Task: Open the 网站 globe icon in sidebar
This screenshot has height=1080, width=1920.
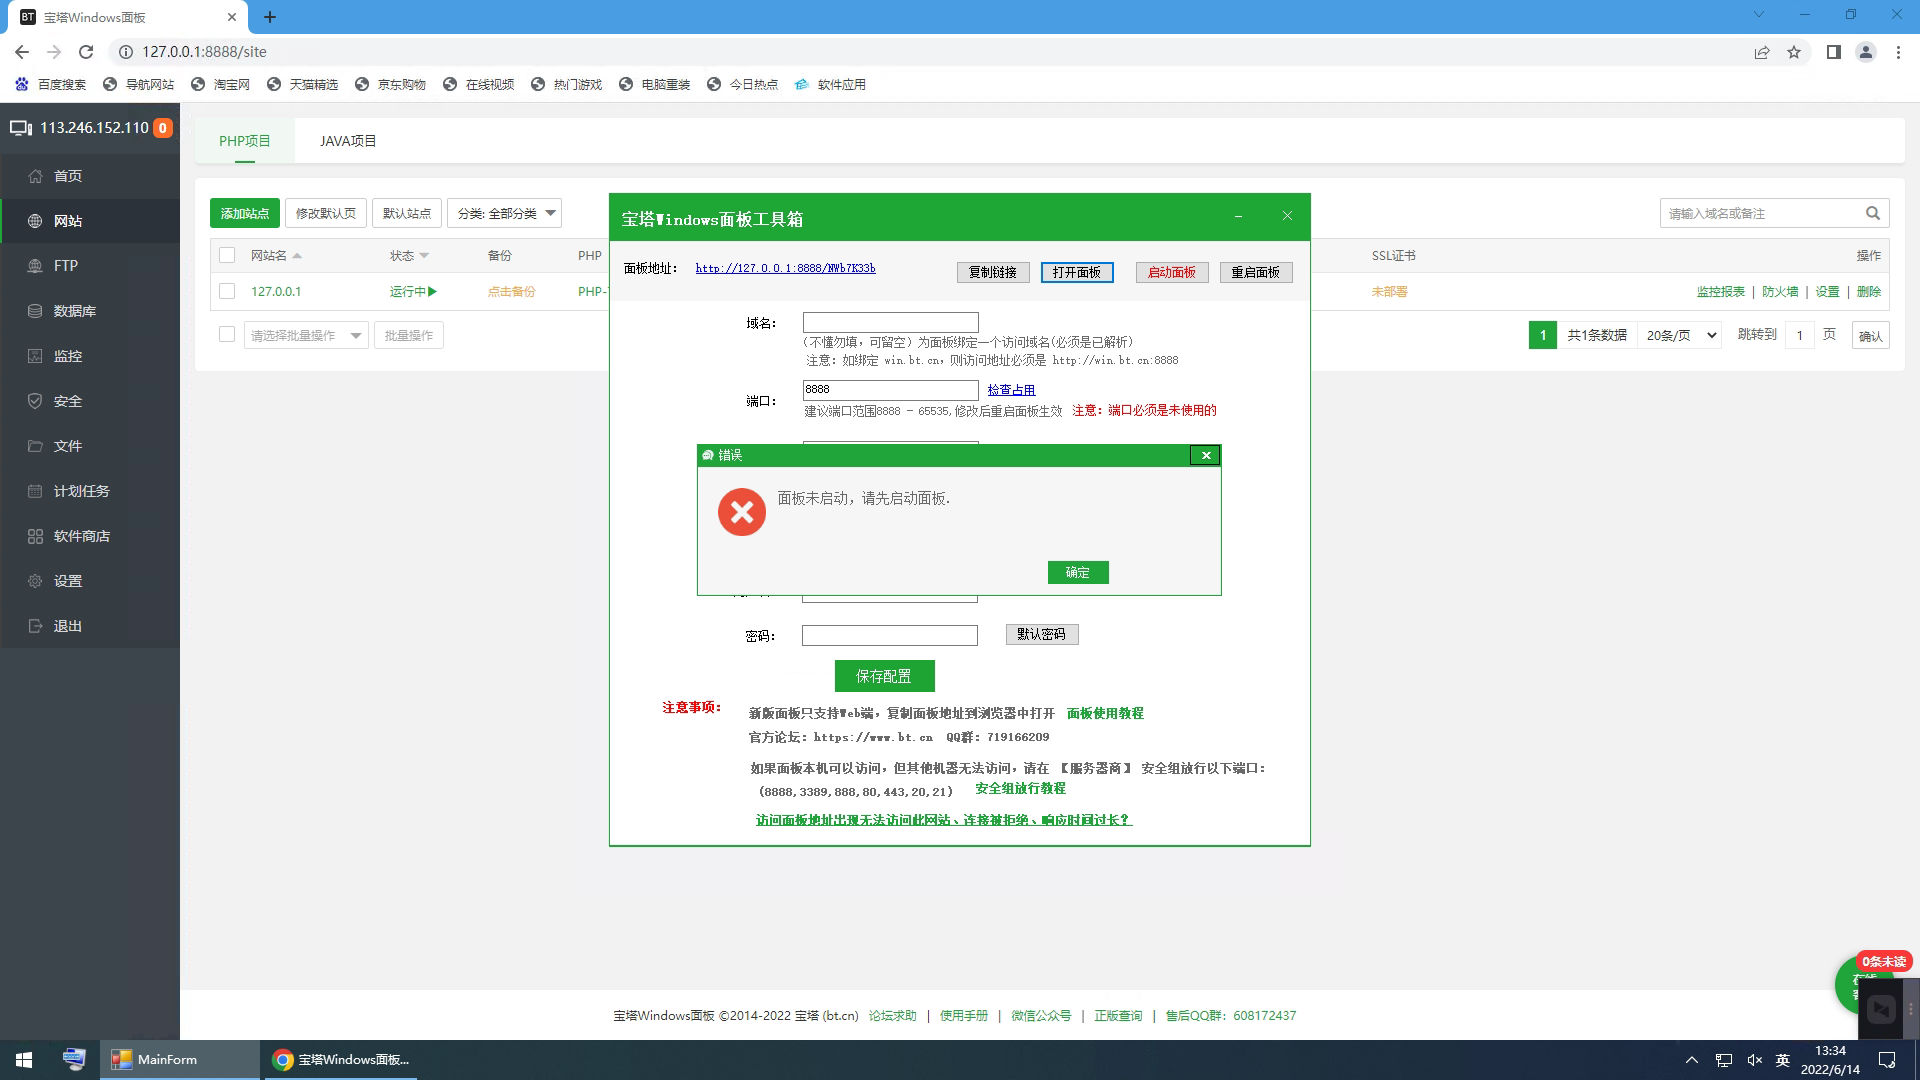Action: 35,221
